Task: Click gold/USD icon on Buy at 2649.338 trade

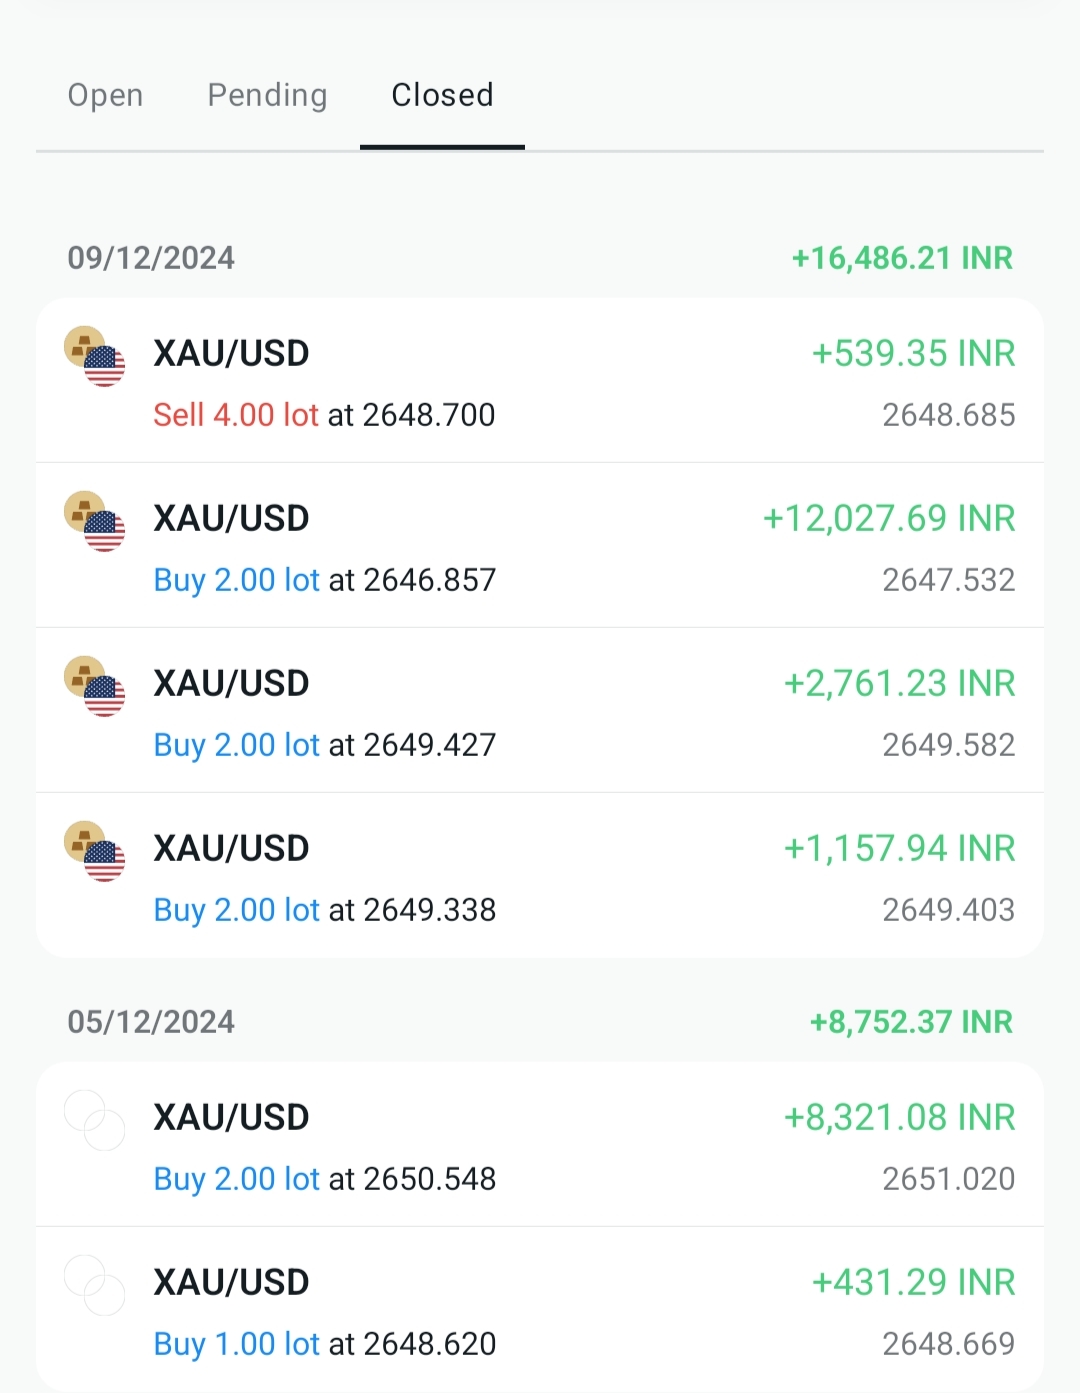Action: coord(95,851)
